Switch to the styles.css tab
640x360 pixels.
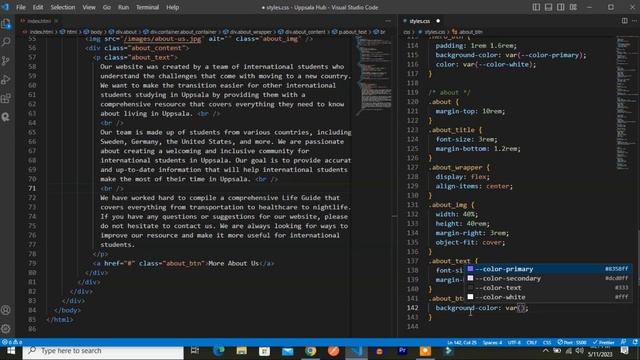[421, 21]
